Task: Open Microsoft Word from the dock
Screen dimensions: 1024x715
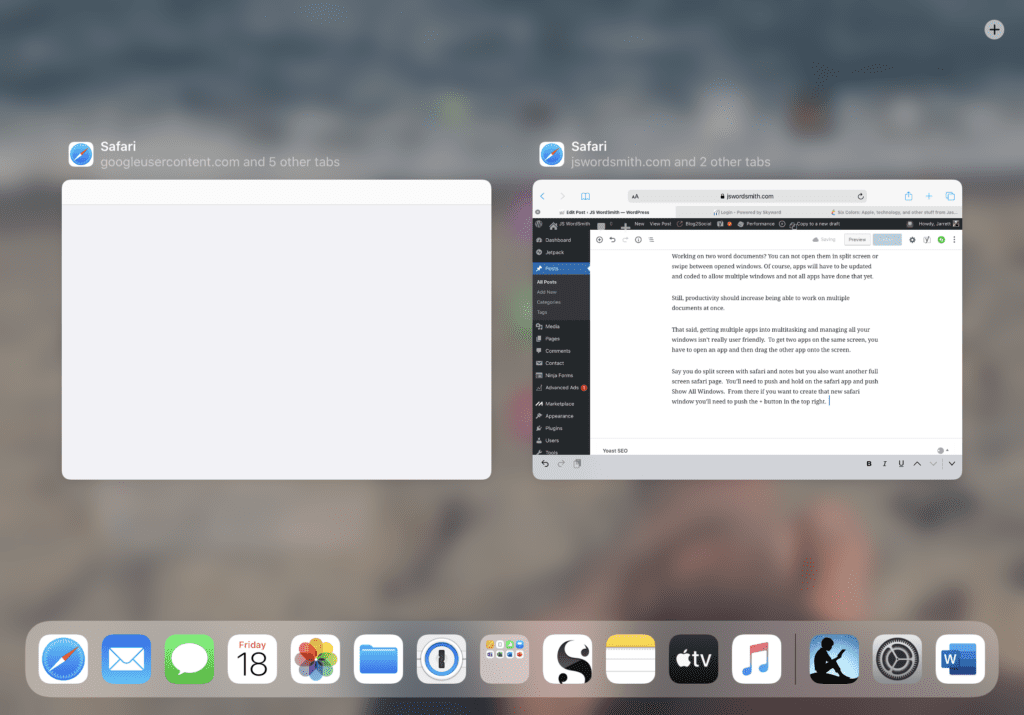Action: click(x=960, y=658)
